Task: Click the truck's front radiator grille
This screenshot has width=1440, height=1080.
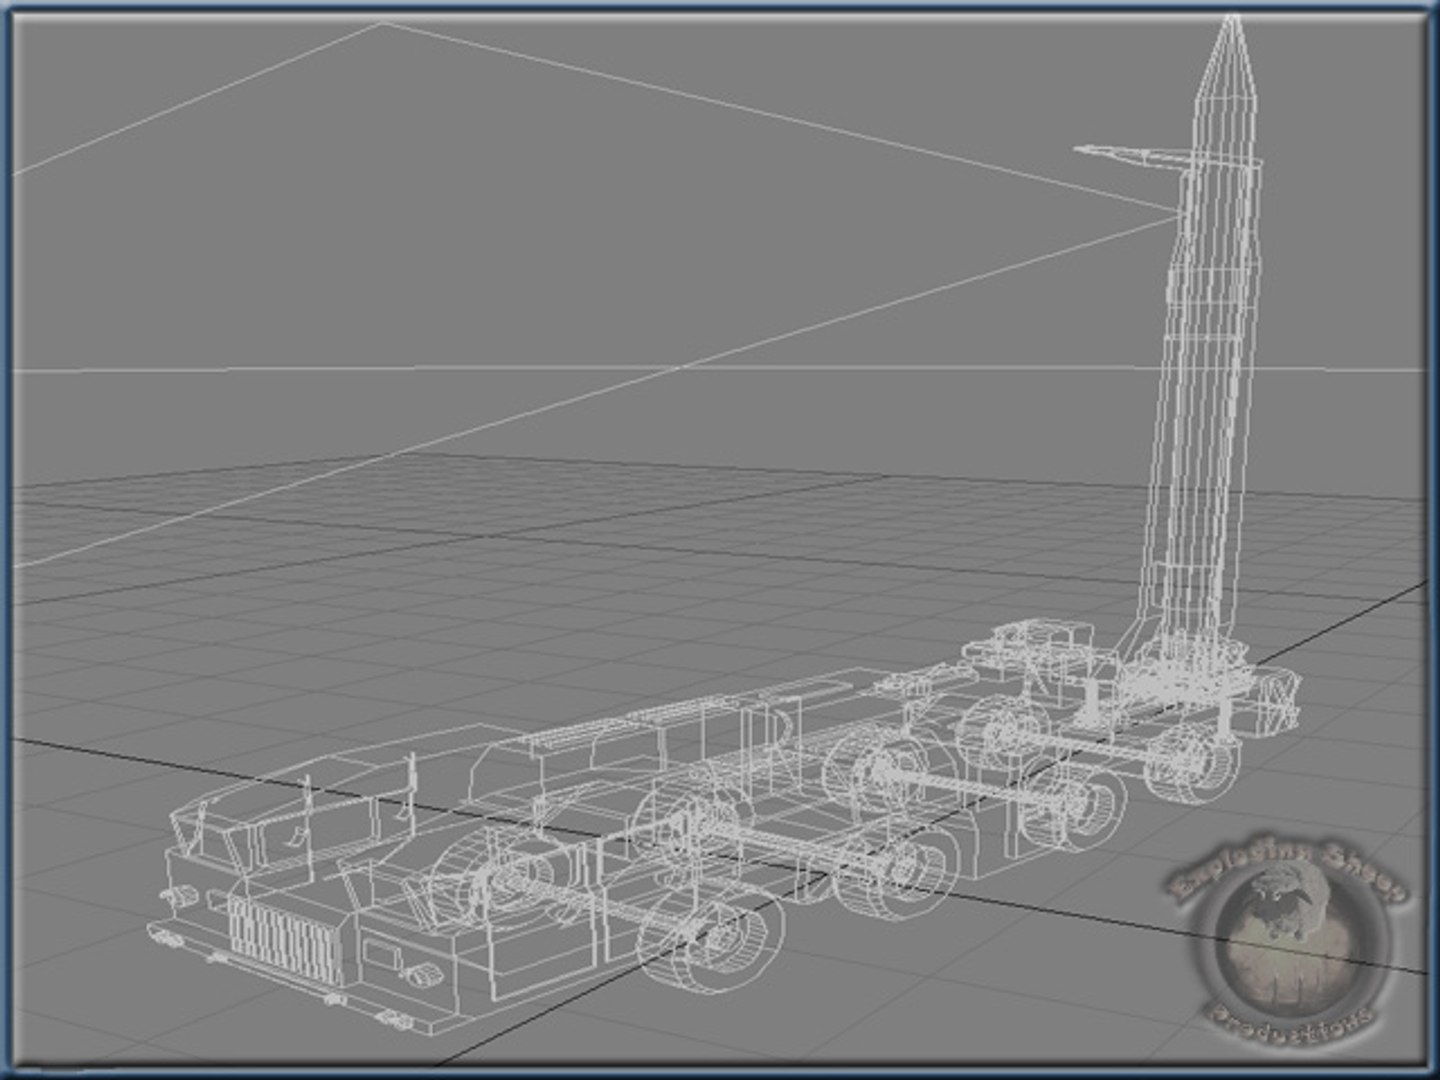Action: pos(286,940)
